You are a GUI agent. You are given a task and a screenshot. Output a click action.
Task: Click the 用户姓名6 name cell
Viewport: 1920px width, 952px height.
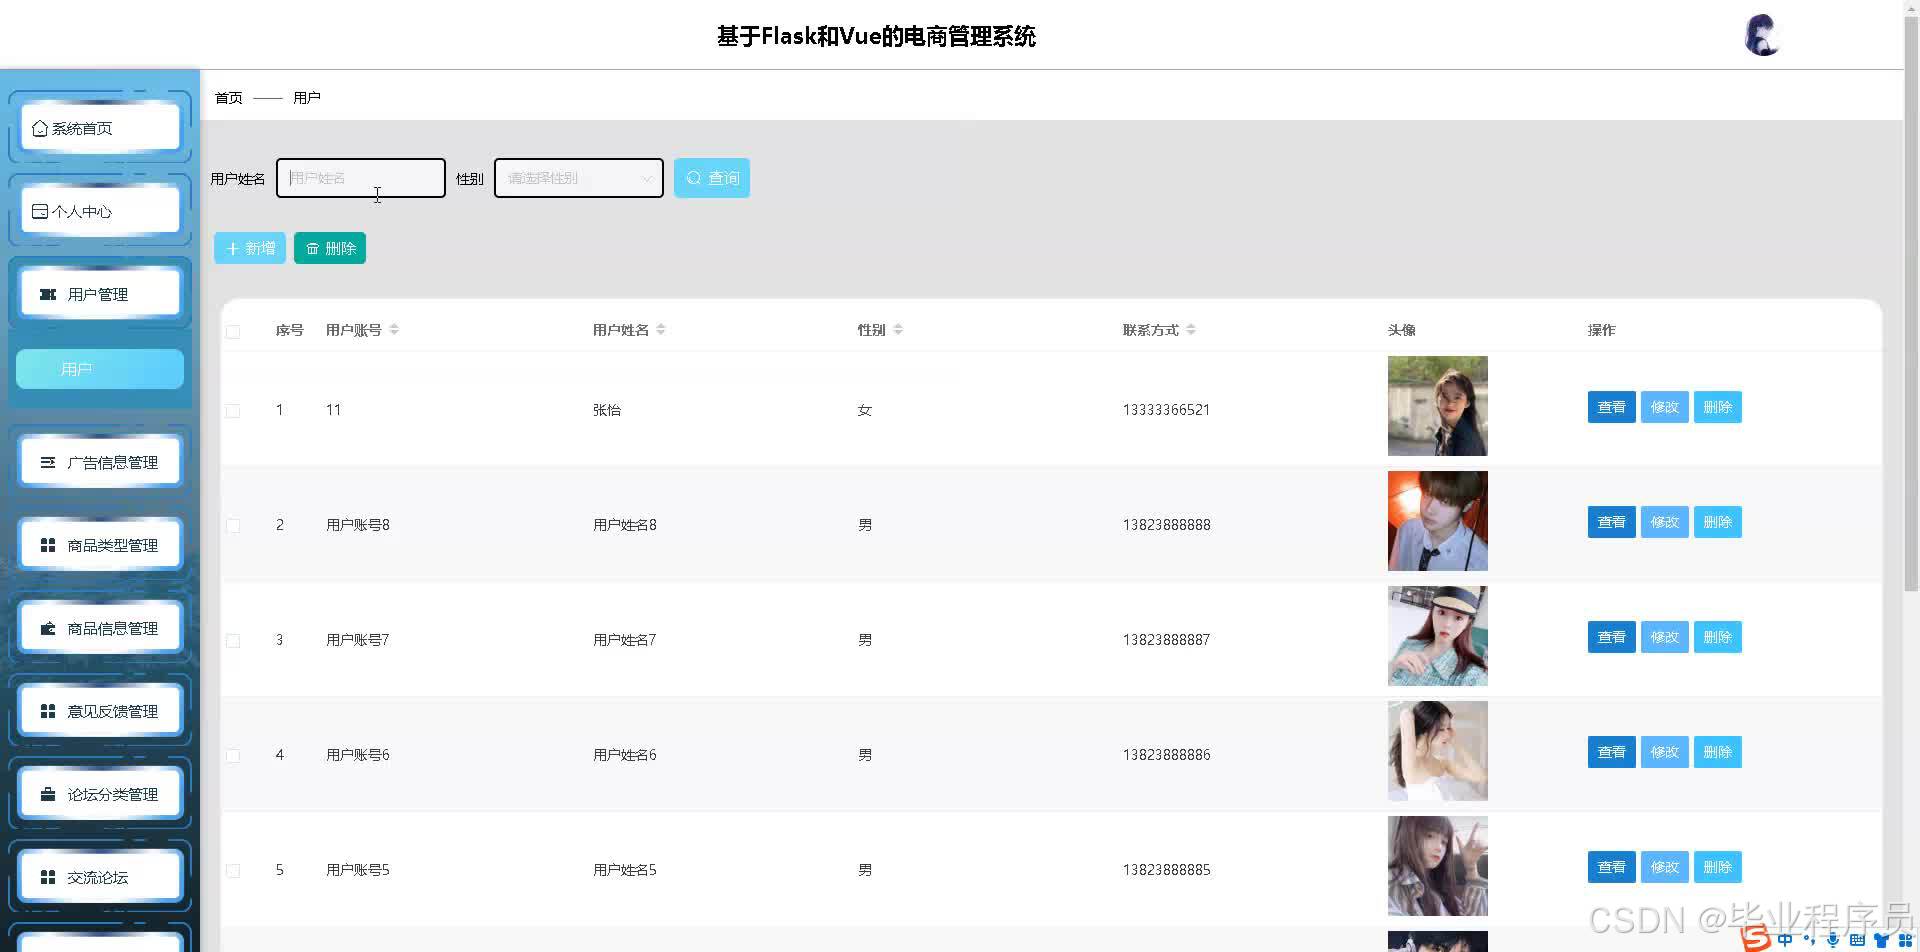pyautogui.click(x=624, y=755)
